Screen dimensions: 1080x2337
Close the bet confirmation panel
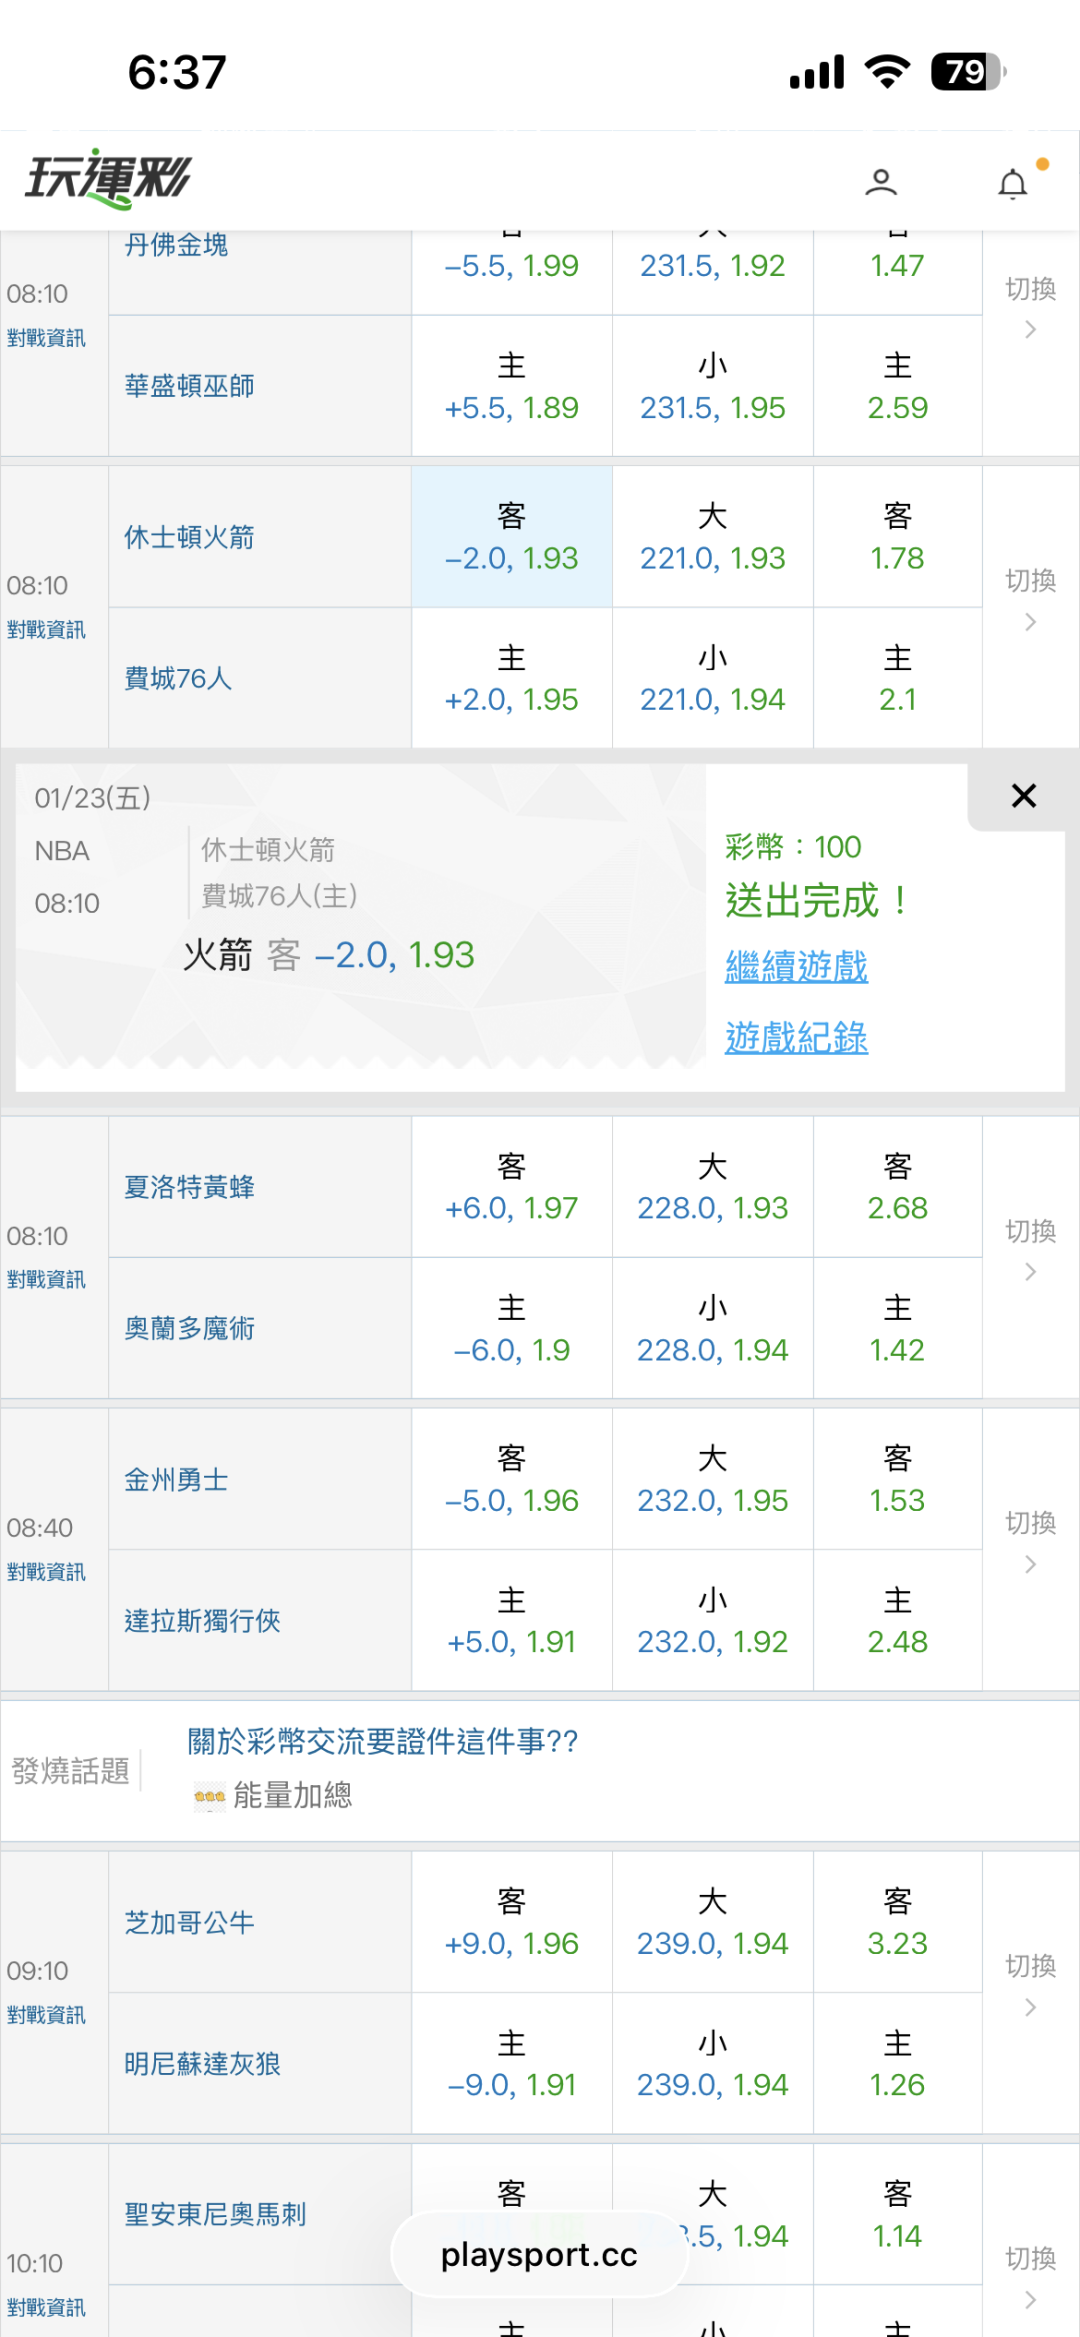click(x=1023, y=796)
